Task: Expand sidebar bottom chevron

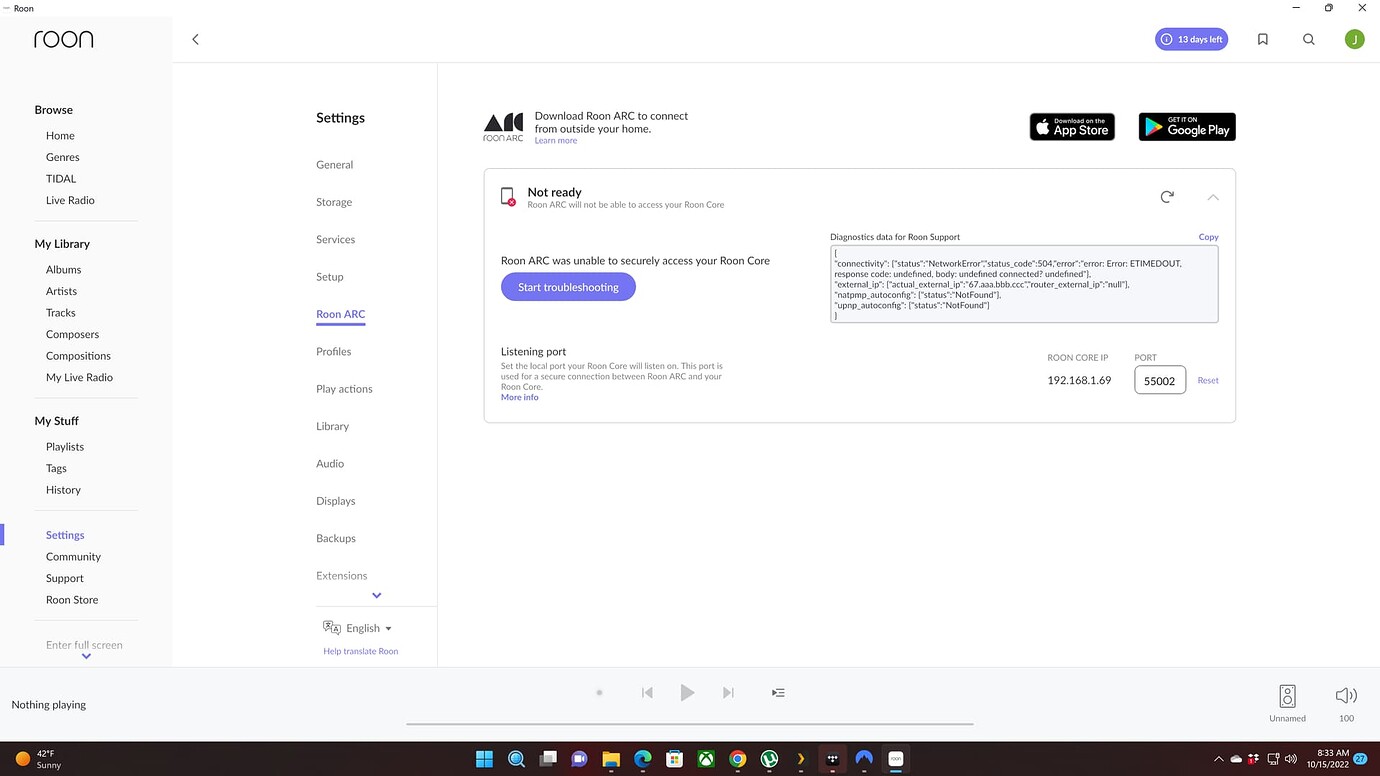Action: click(86, 657)
